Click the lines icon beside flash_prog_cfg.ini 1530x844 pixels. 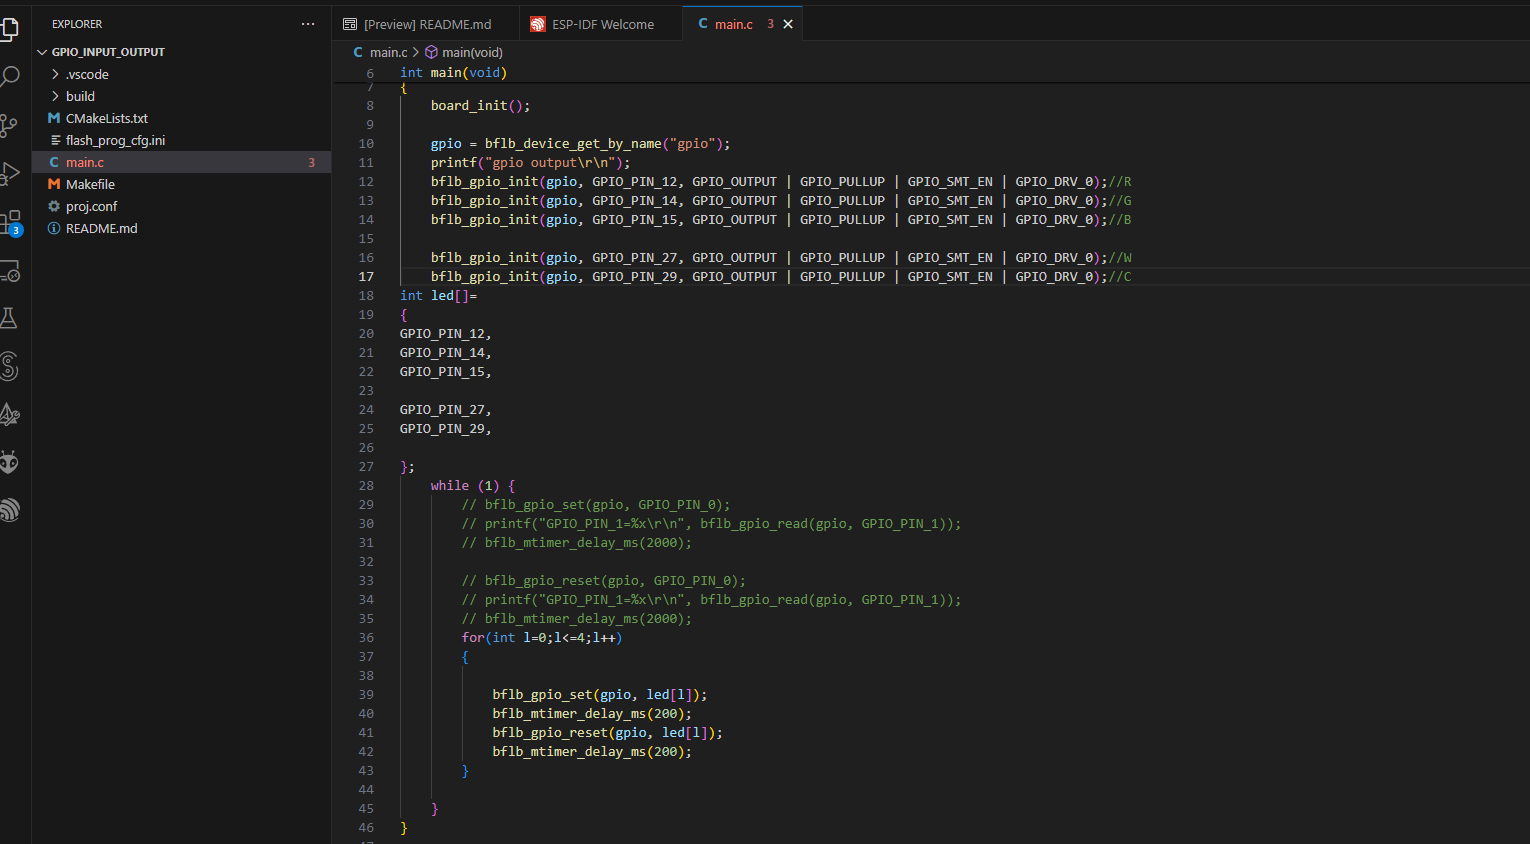tap(56, 140)
